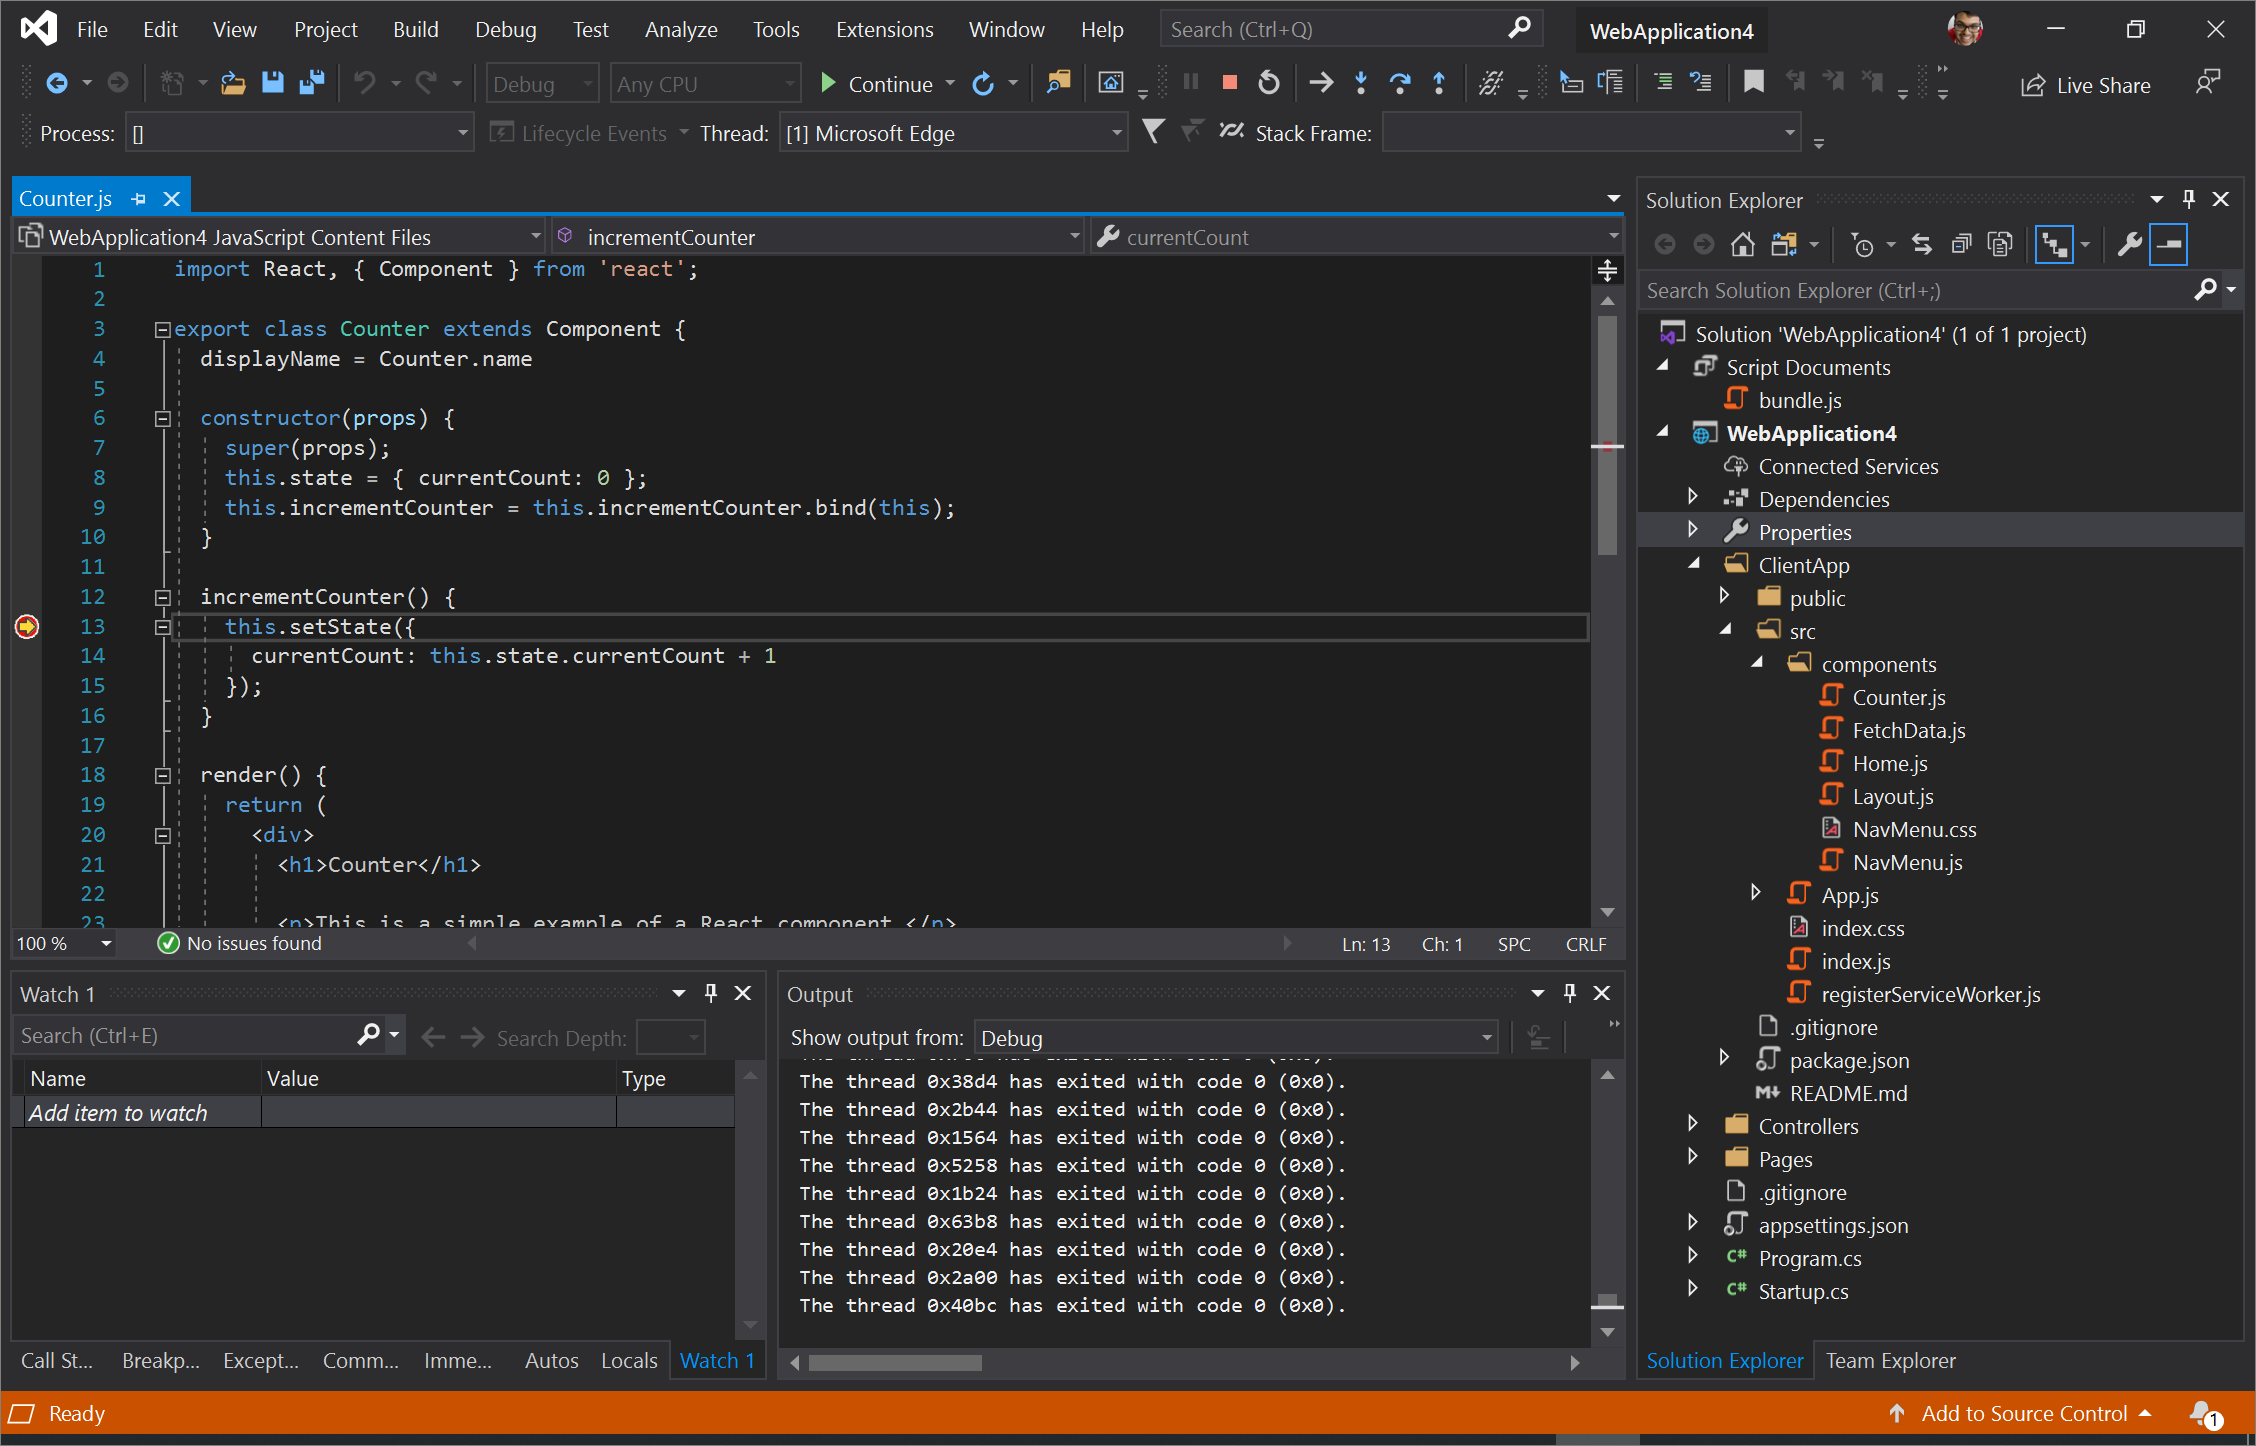Select Show output from Debug dropdown

click(1232, 1036)
